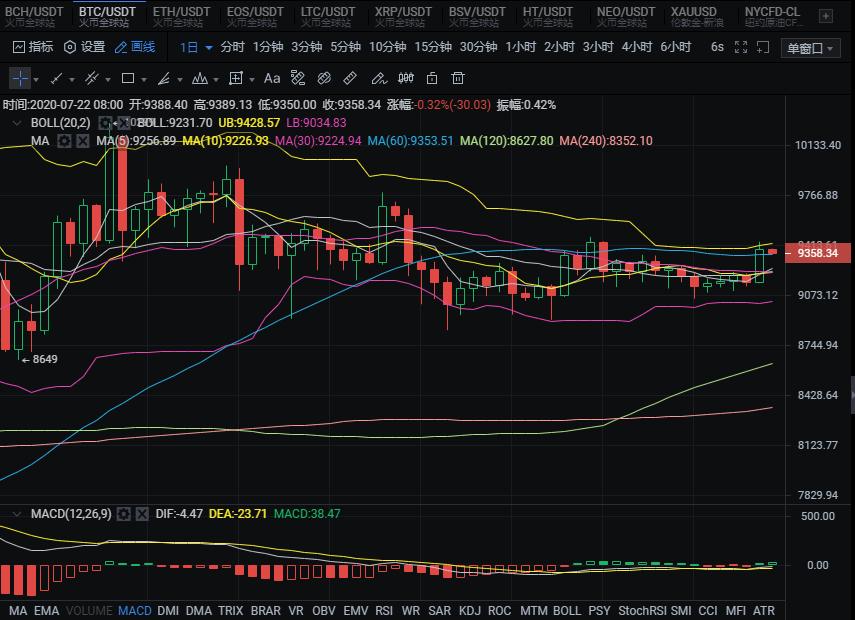This screenshot has height=620, width=855.
Task: Remove the MA indicator
Action: coord(82,141)
